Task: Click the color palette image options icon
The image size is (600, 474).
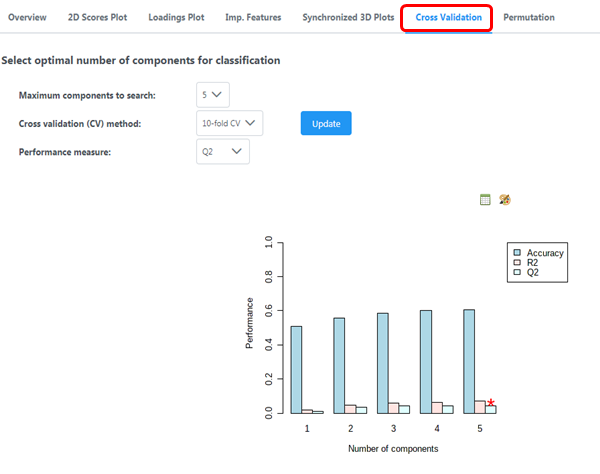Action: click(505, 200)
